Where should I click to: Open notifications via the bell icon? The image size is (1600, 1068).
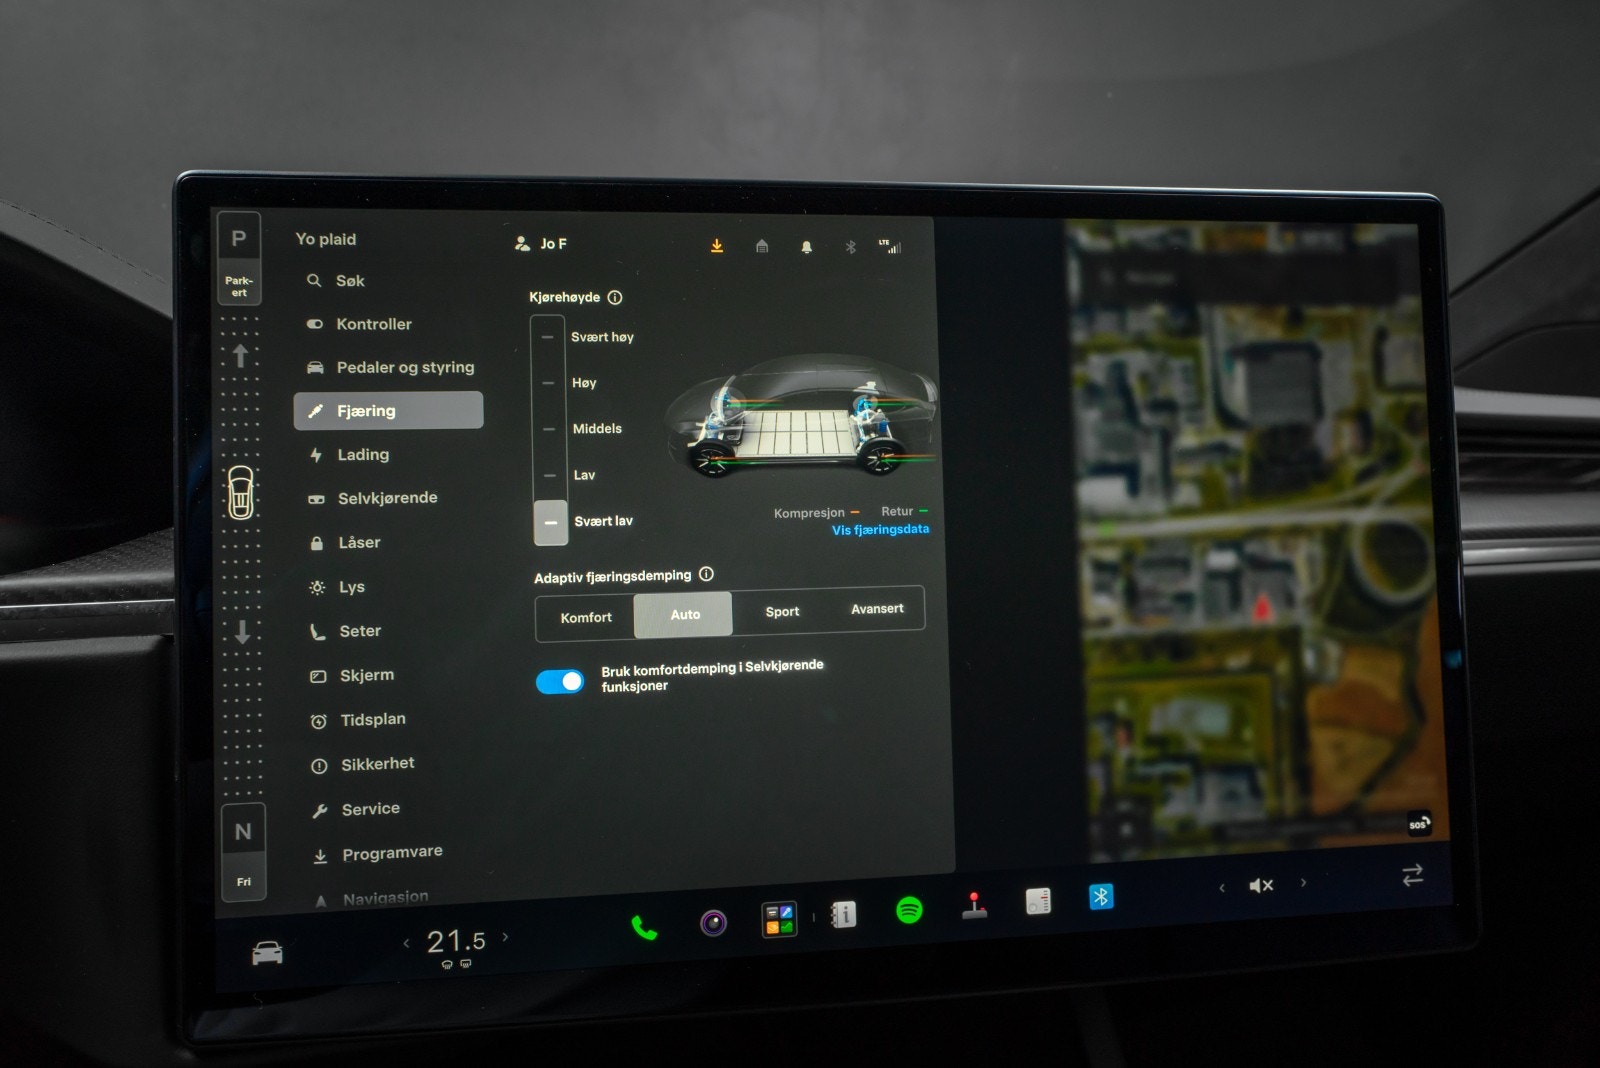click(x=806, y=247)
